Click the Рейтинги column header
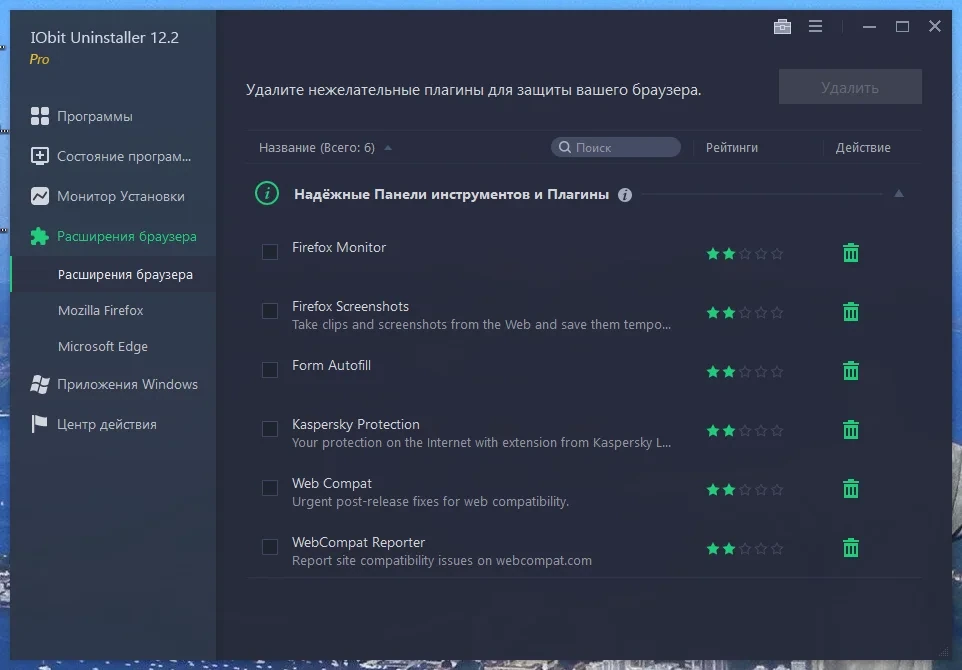962x670 pixels. 732,147
